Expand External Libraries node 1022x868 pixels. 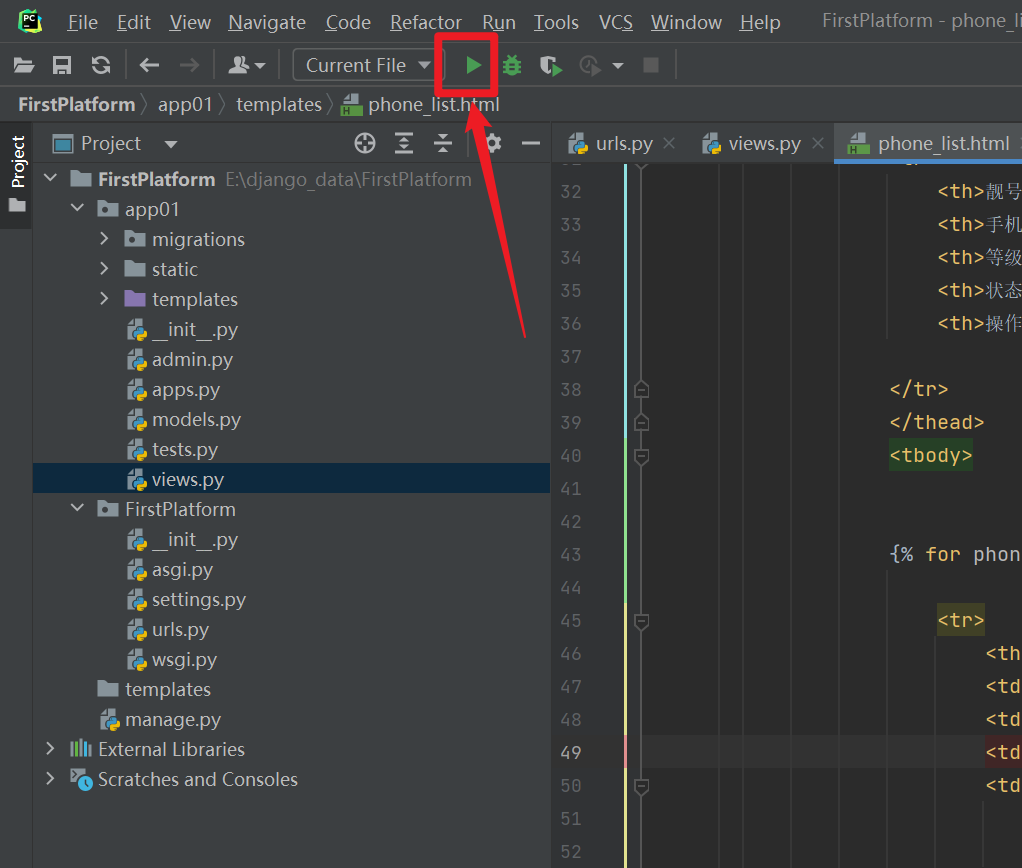tap(50, 749)
